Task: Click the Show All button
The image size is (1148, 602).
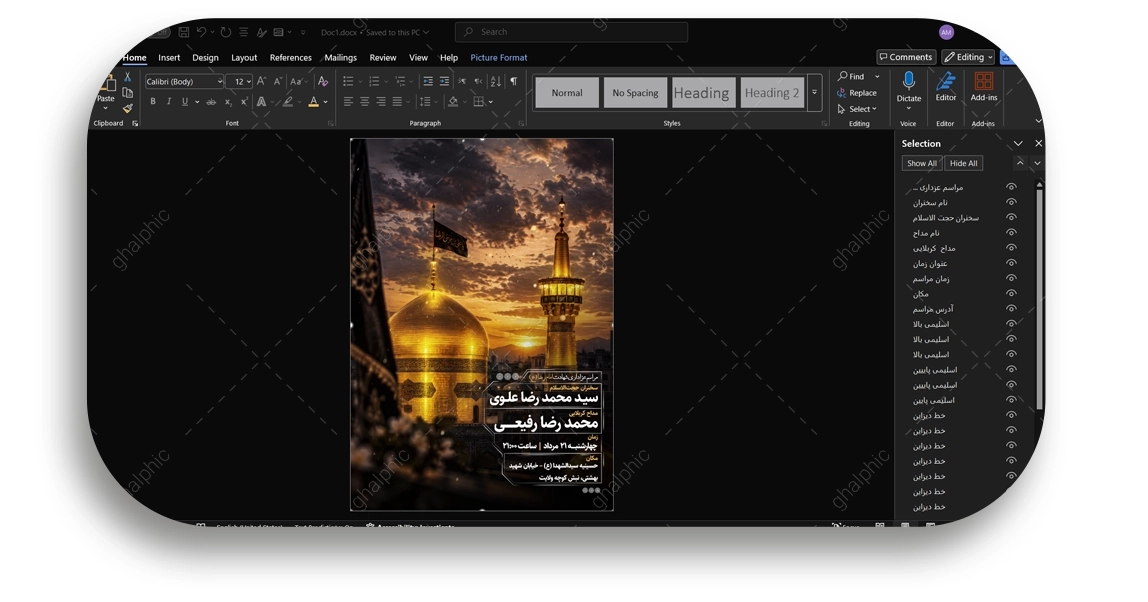Action: pyautogui.click(x=922, y=163)
